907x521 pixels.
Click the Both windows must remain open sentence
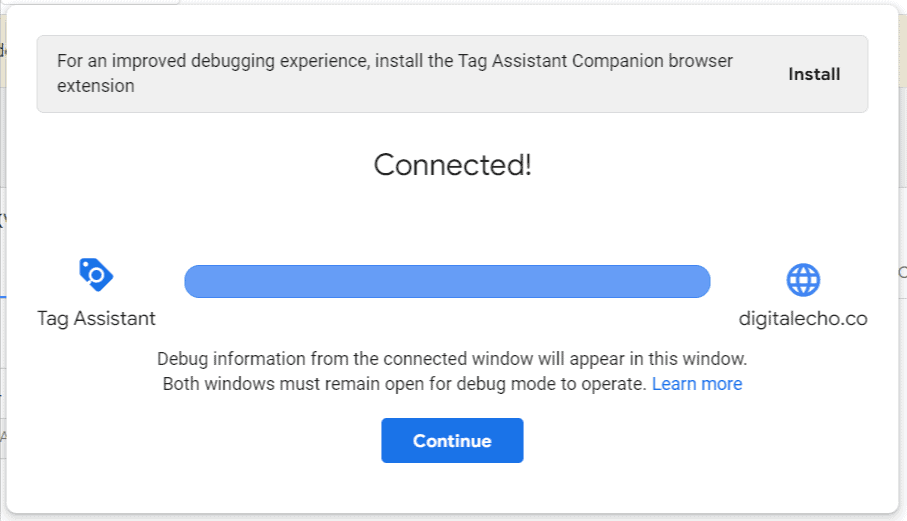pyautogui.click(x=404, y=384)
